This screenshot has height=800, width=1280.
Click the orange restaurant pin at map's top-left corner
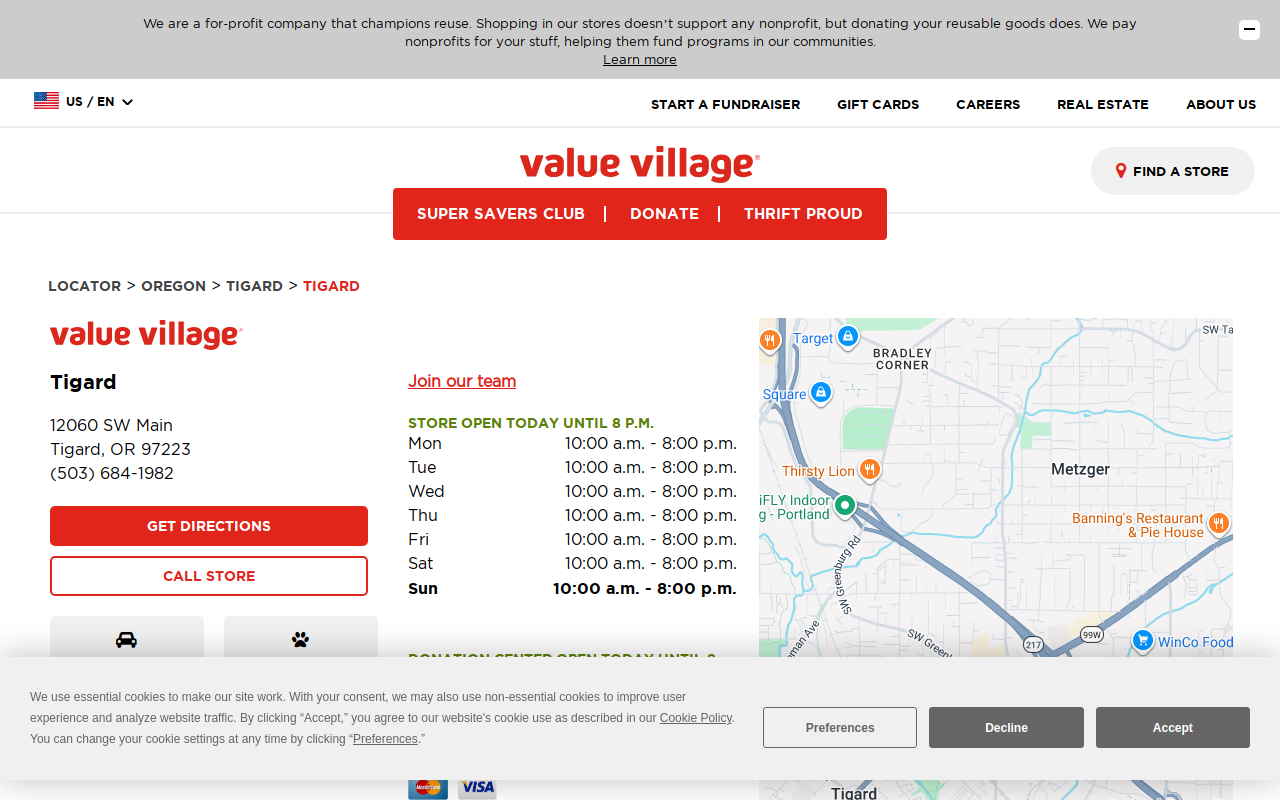pos(769,342)
